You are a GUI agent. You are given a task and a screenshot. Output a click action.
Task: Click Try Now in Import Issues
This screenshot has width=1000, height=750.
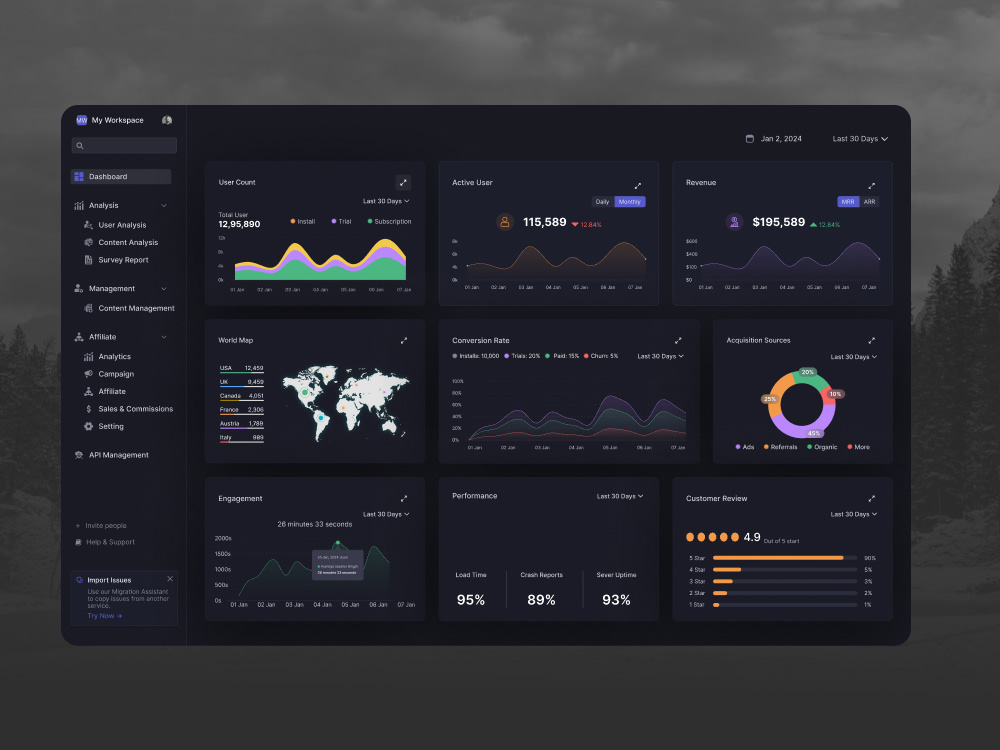pos(105,615)
